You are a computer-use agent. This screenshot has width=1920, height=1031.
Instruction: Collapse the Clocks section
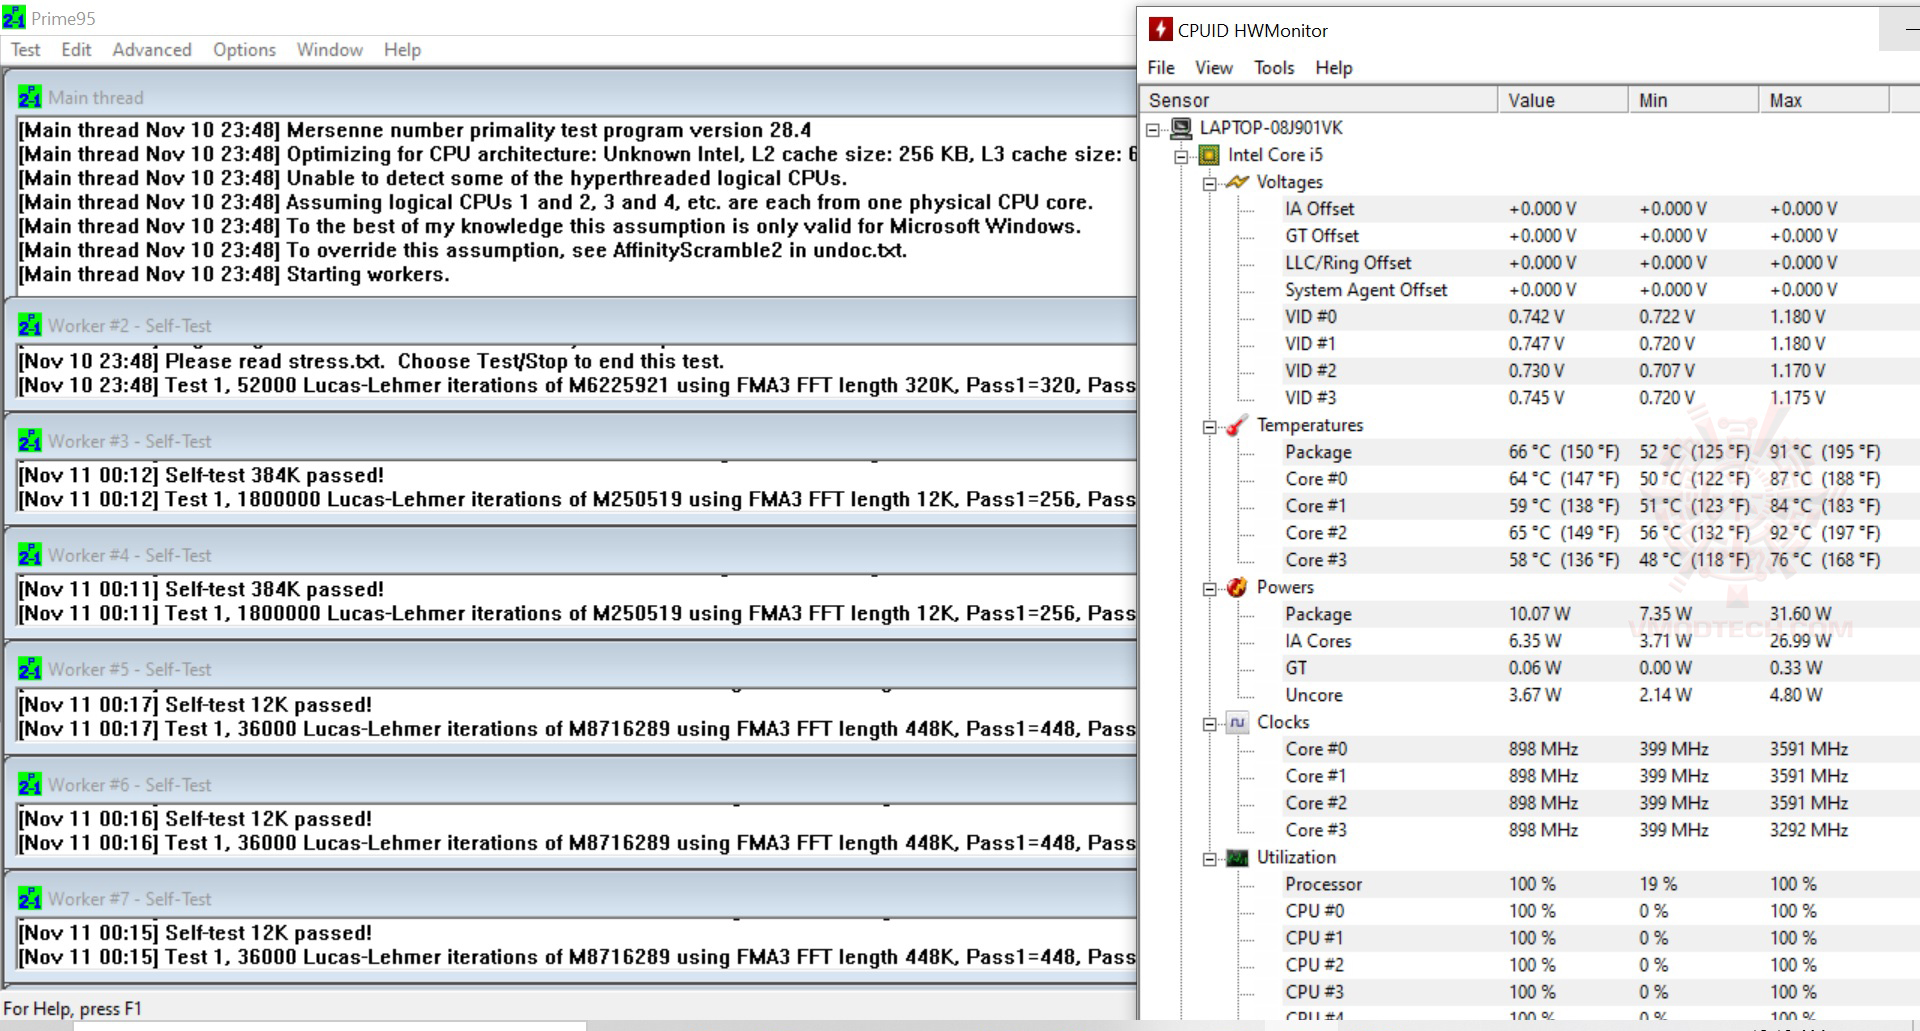tap(1209, 724)
